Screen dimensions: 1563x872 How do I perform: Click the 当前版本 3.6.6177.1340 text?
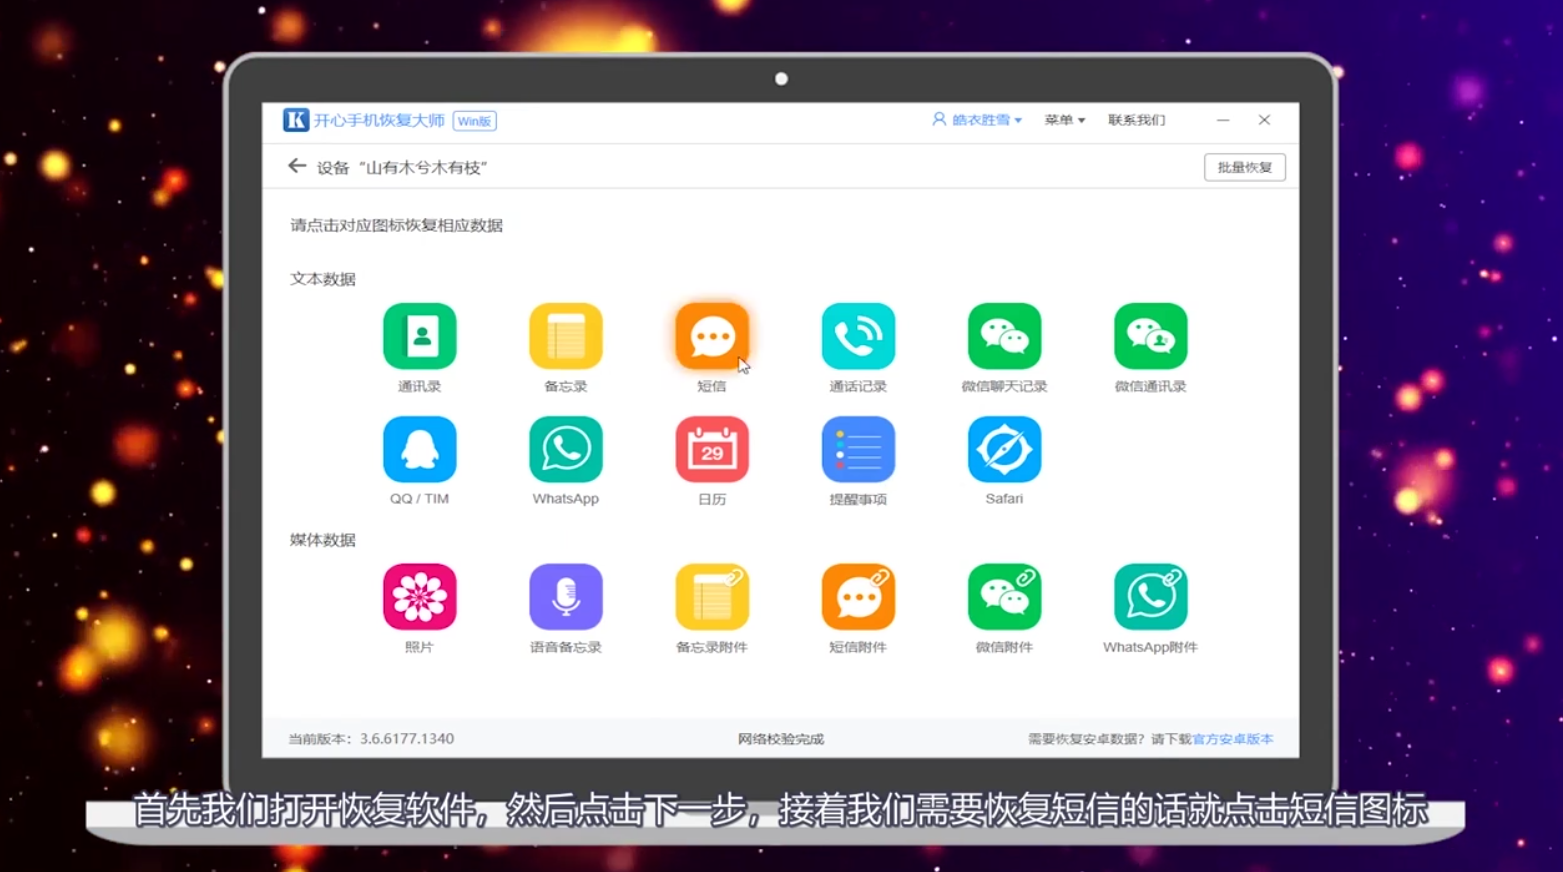371,739
